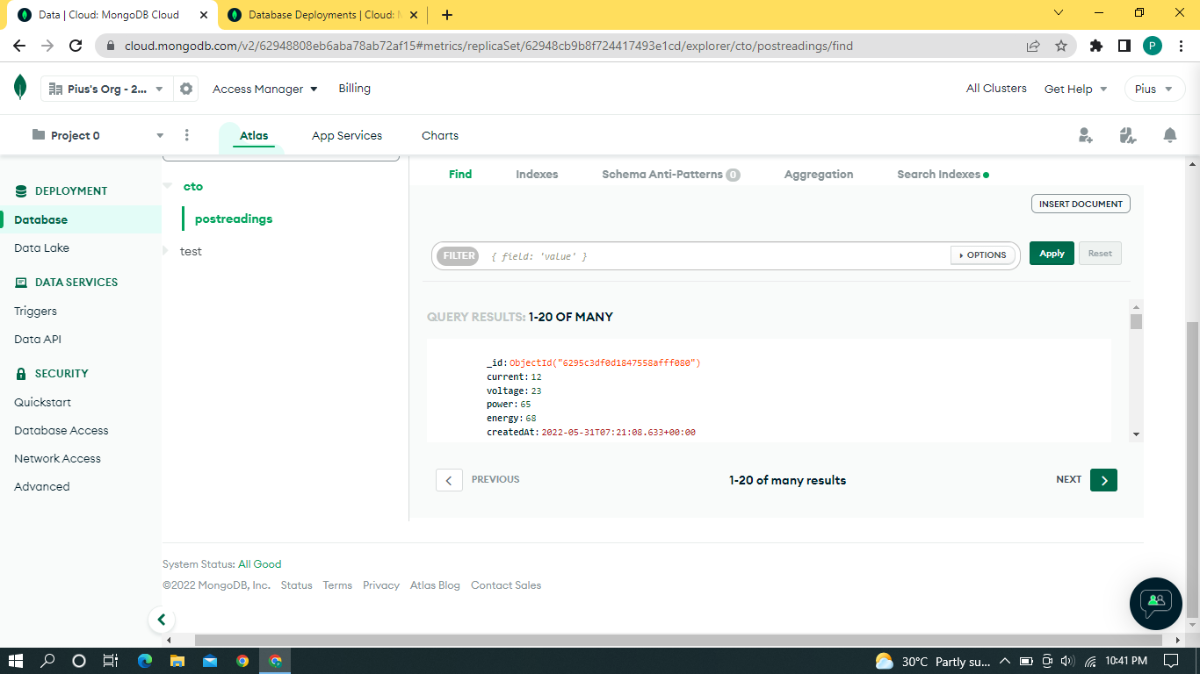
Task: Open the Windows notification center
Action: pyautogui.click(x=1170, y=661)
